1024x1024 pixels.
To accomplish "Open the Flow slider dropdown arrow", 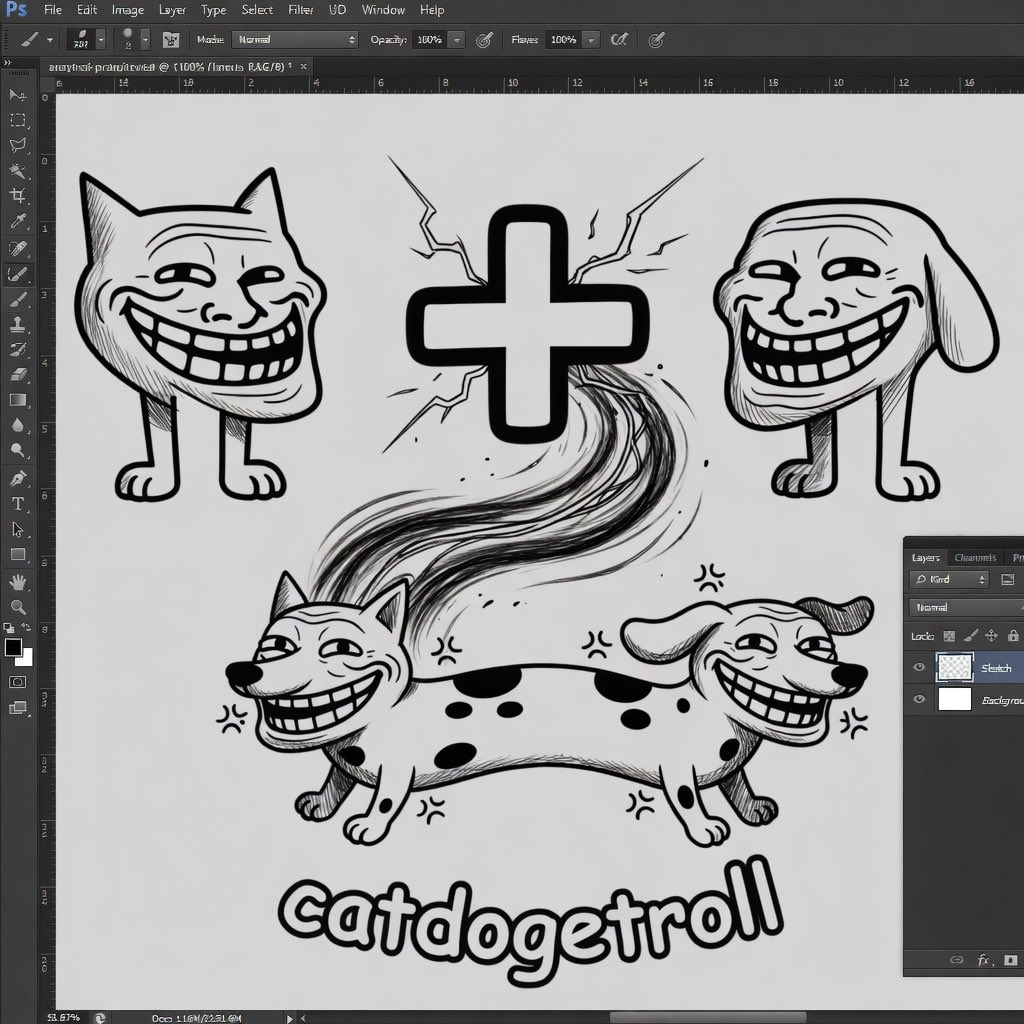I will pyautogui.click(x=591, y=40).
